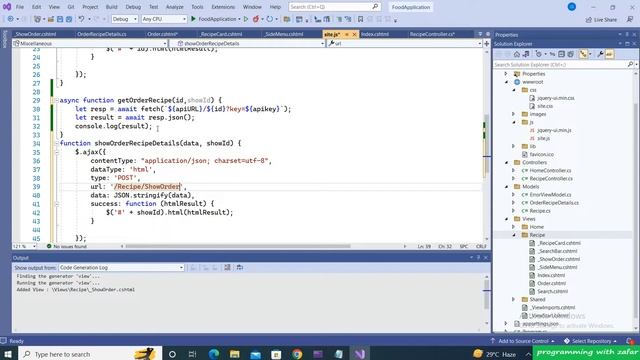The height and width of the screenshot is (360, 640).
Task: Open Task View on Windows taskbar
Action: [193, 354]
